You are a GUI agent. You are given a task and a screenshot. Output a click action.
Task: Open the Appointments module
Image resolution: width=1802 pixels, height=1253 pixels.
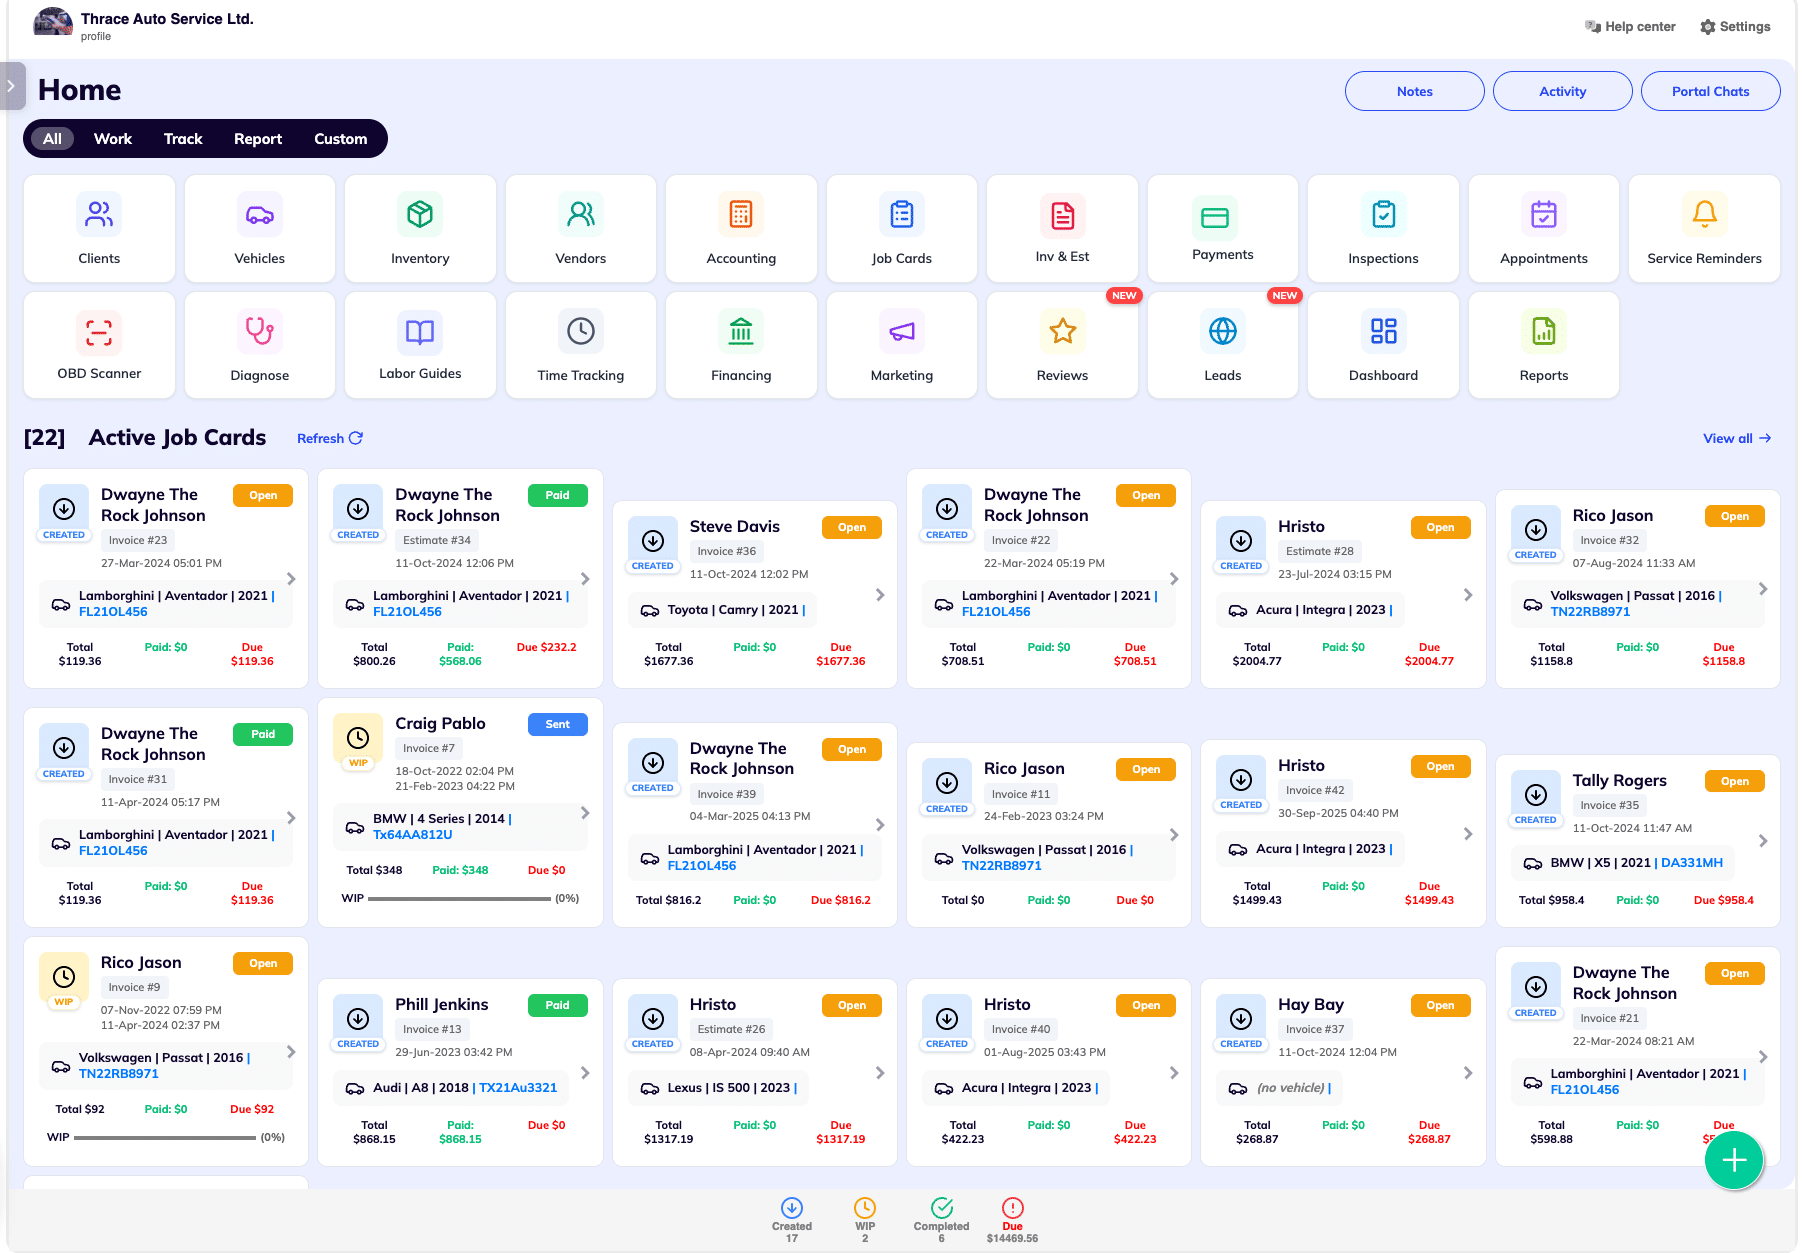point(1543,229)
